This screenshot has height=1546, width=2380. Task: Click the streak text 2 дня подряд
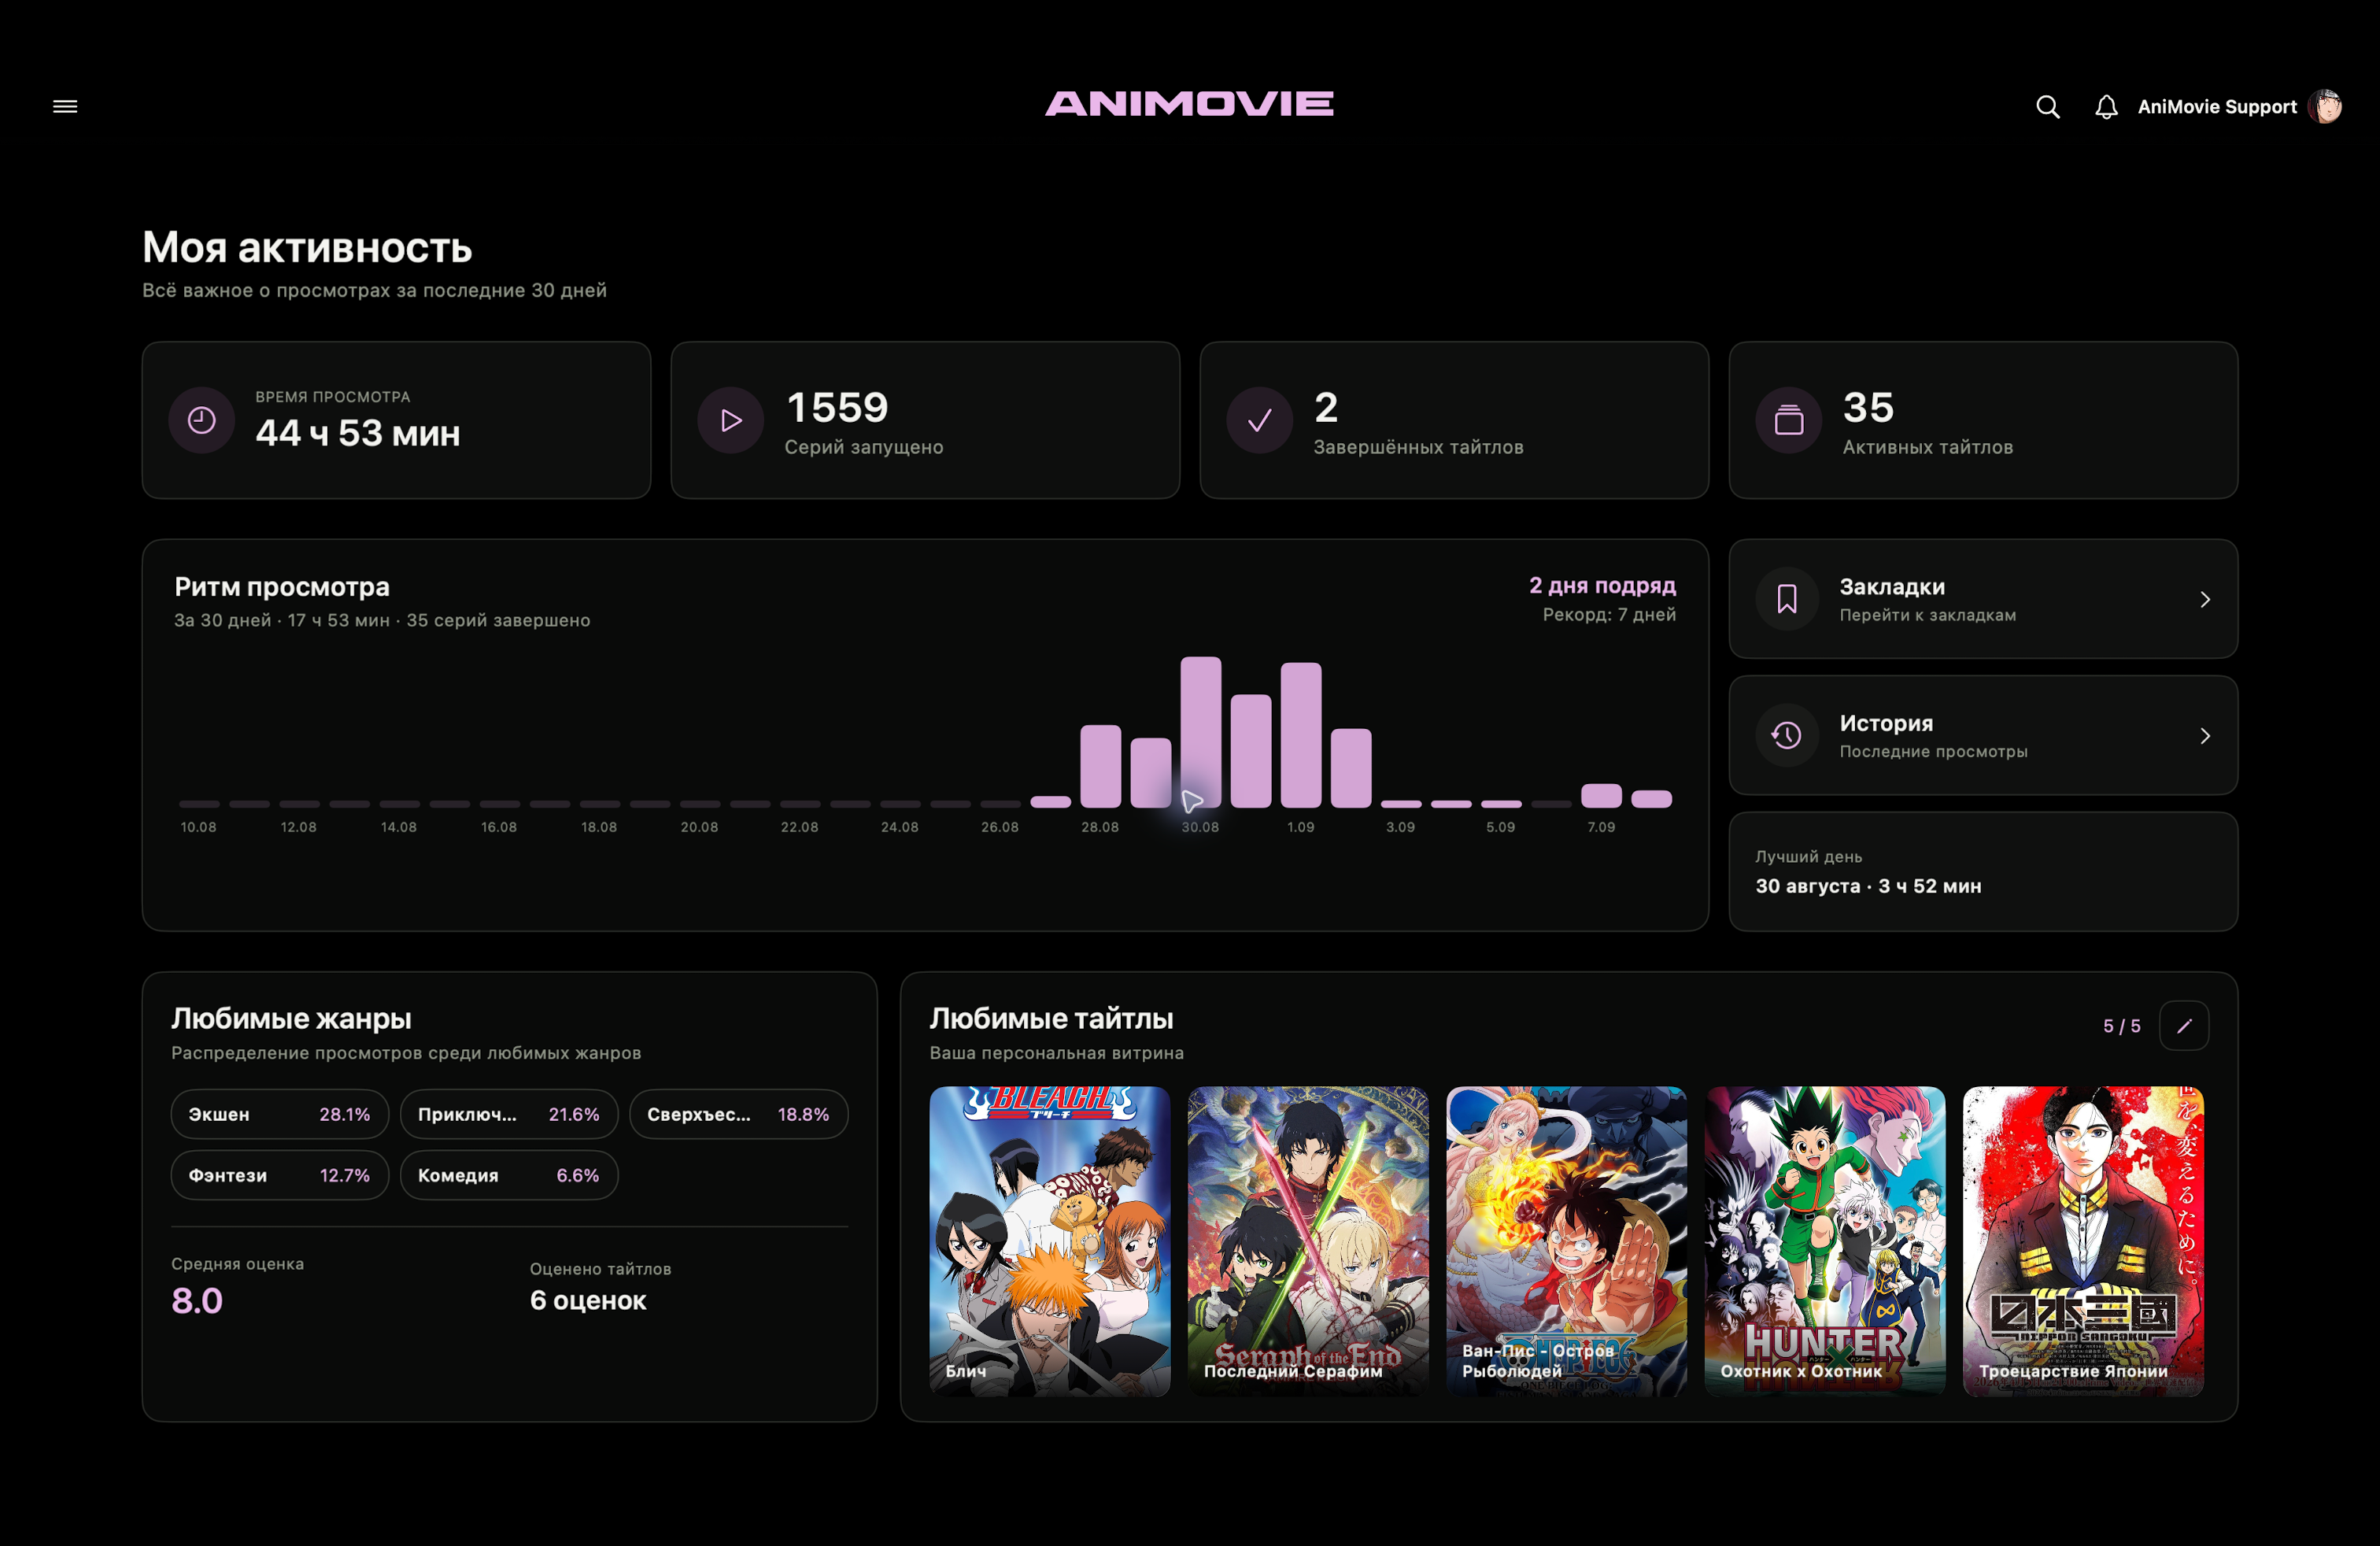[x=1602, y=586]
